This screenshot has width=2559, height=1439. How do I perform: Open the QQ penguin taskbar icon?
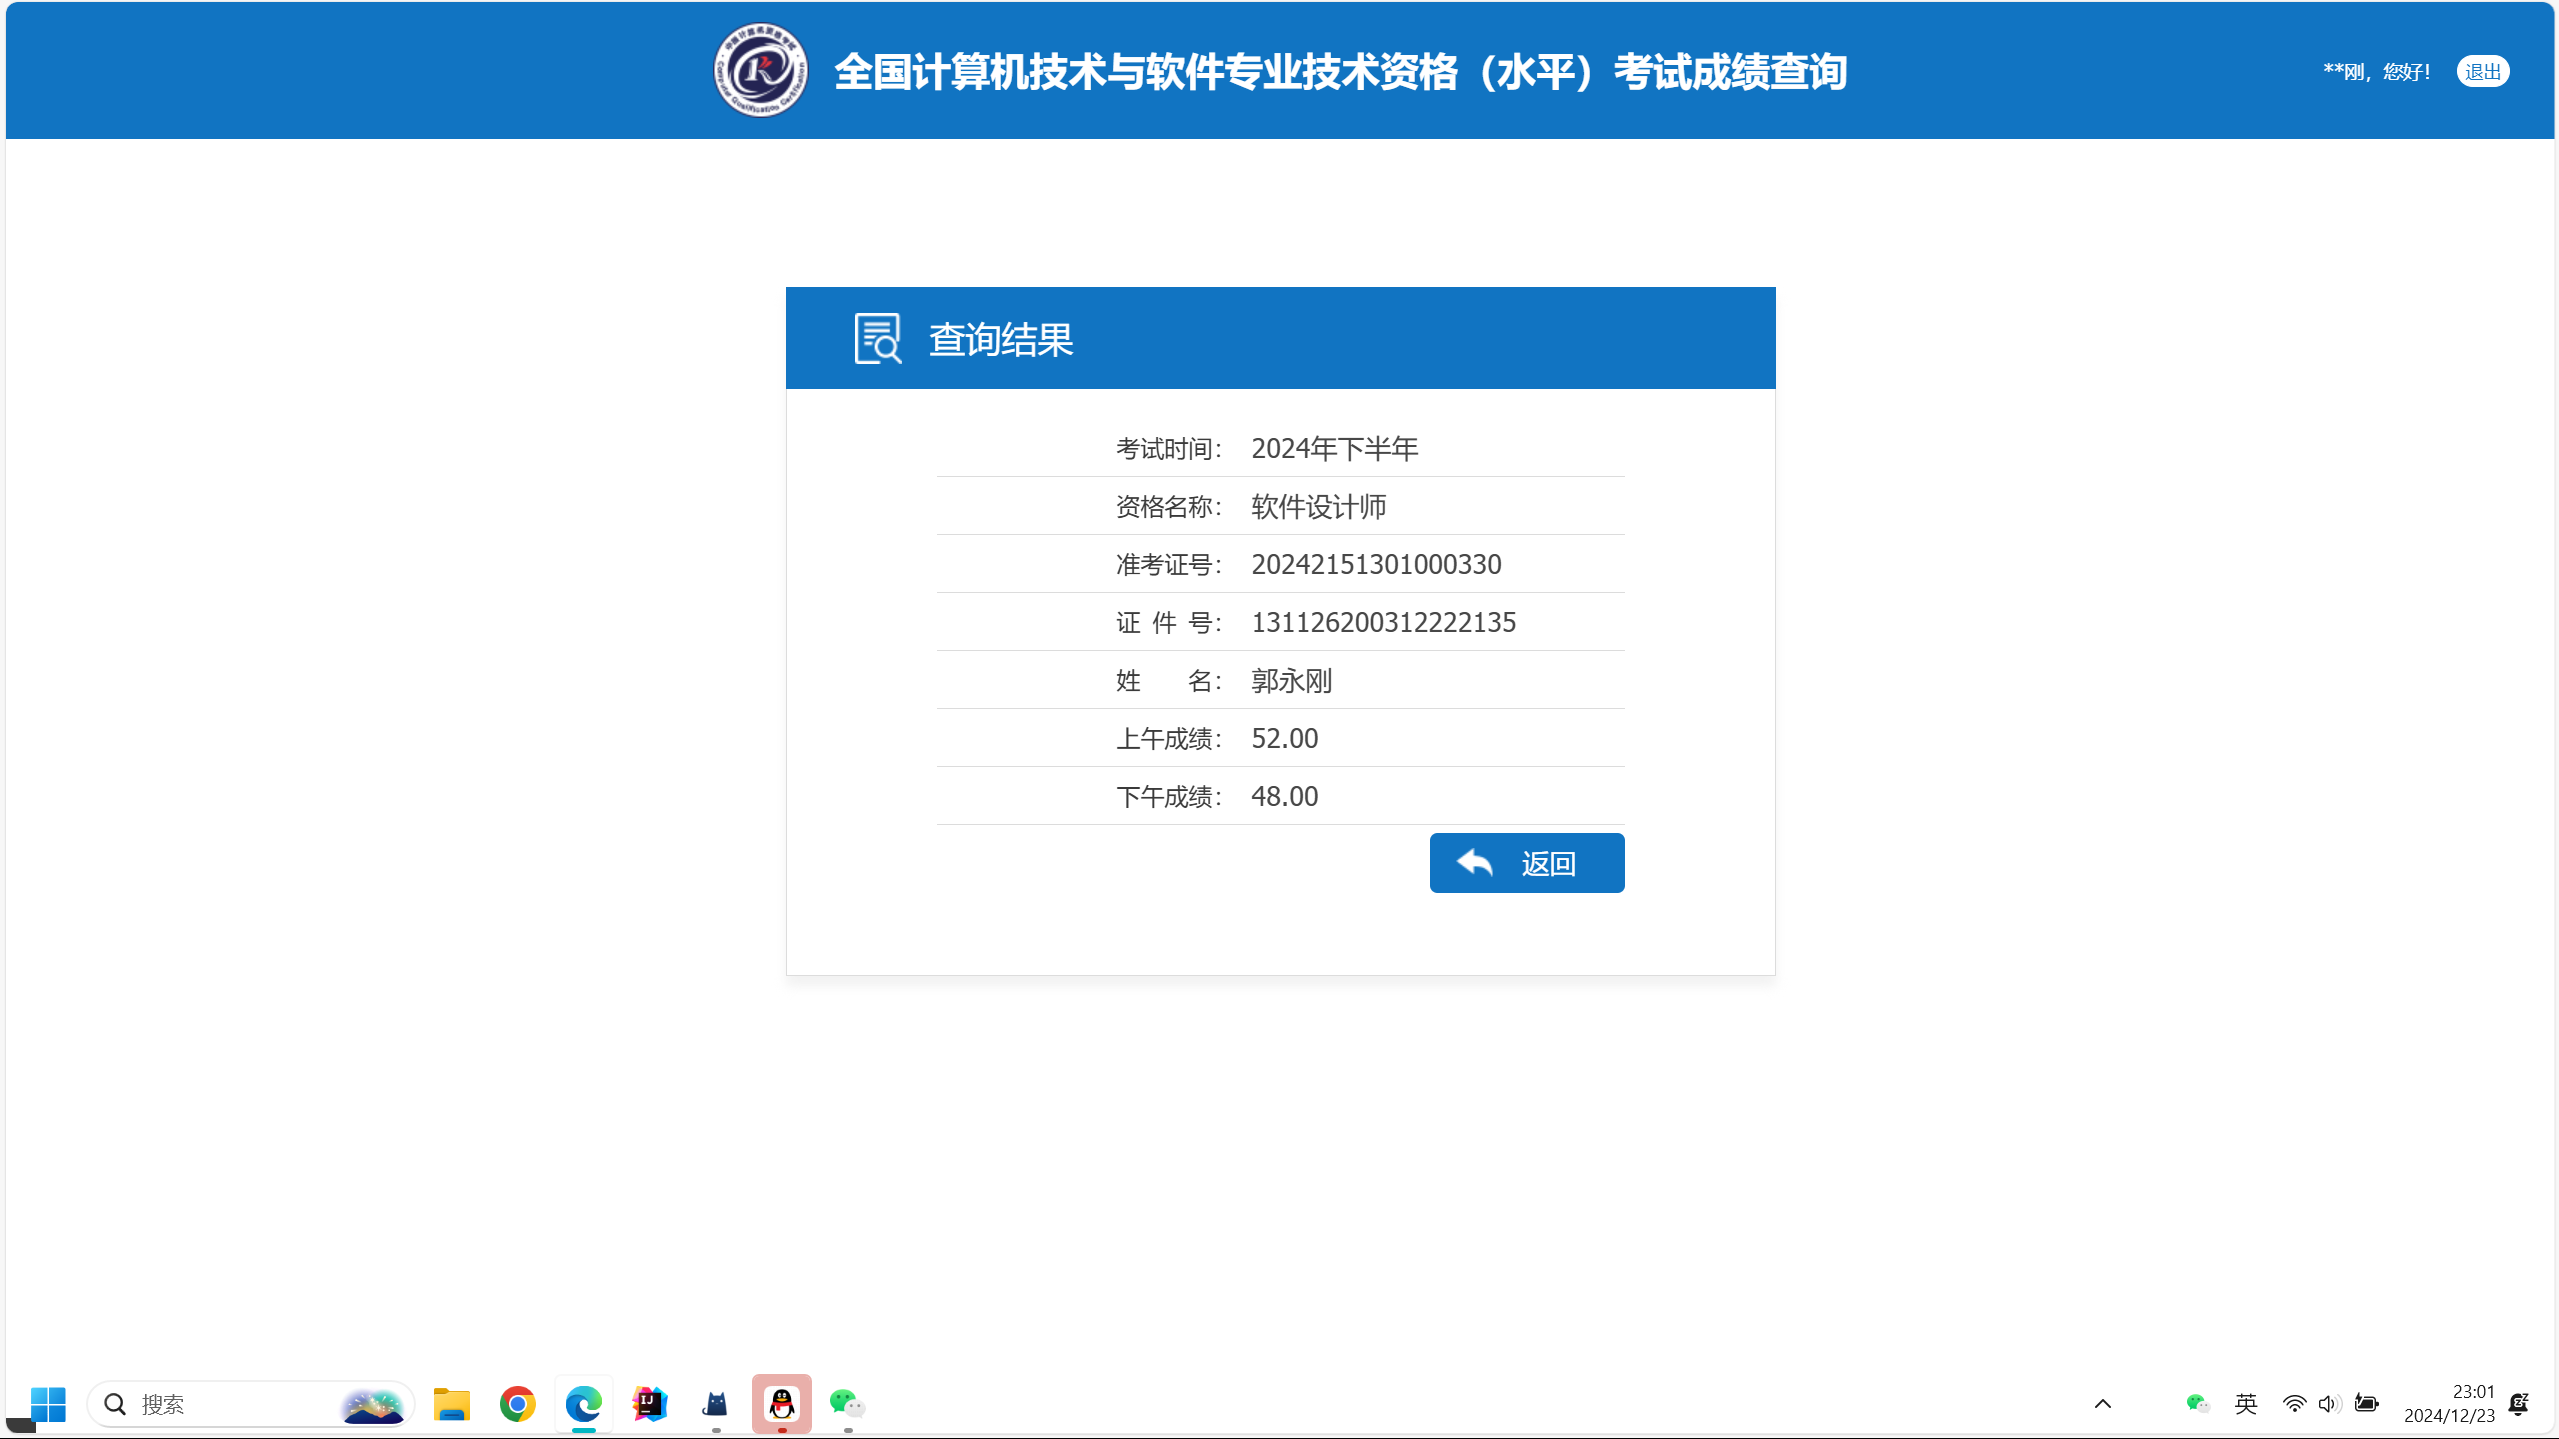(x=781, y=1404)
